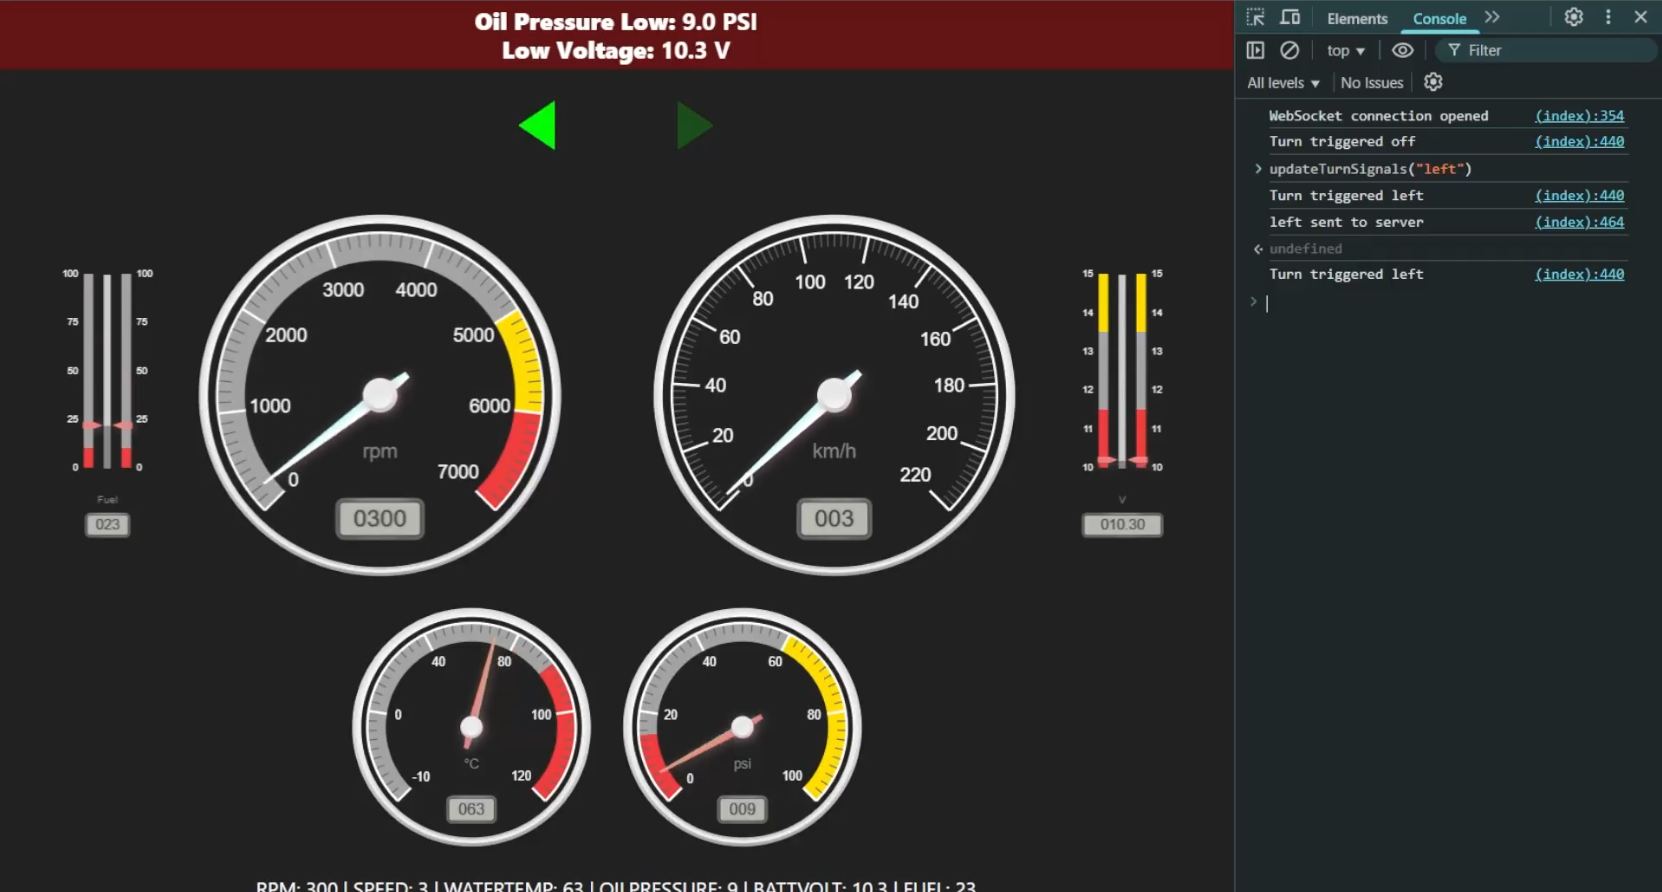
Task: Click the speedometer needle hub
Action: (x=834, y=395)
